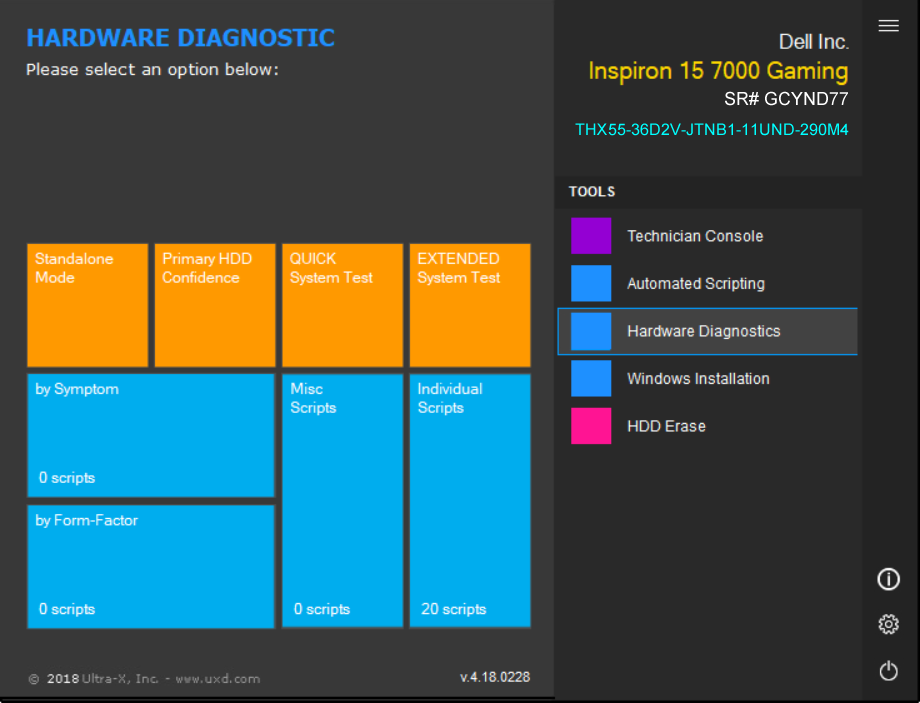Click the blue Hardware Diagnostics icon

click(591, 331)
